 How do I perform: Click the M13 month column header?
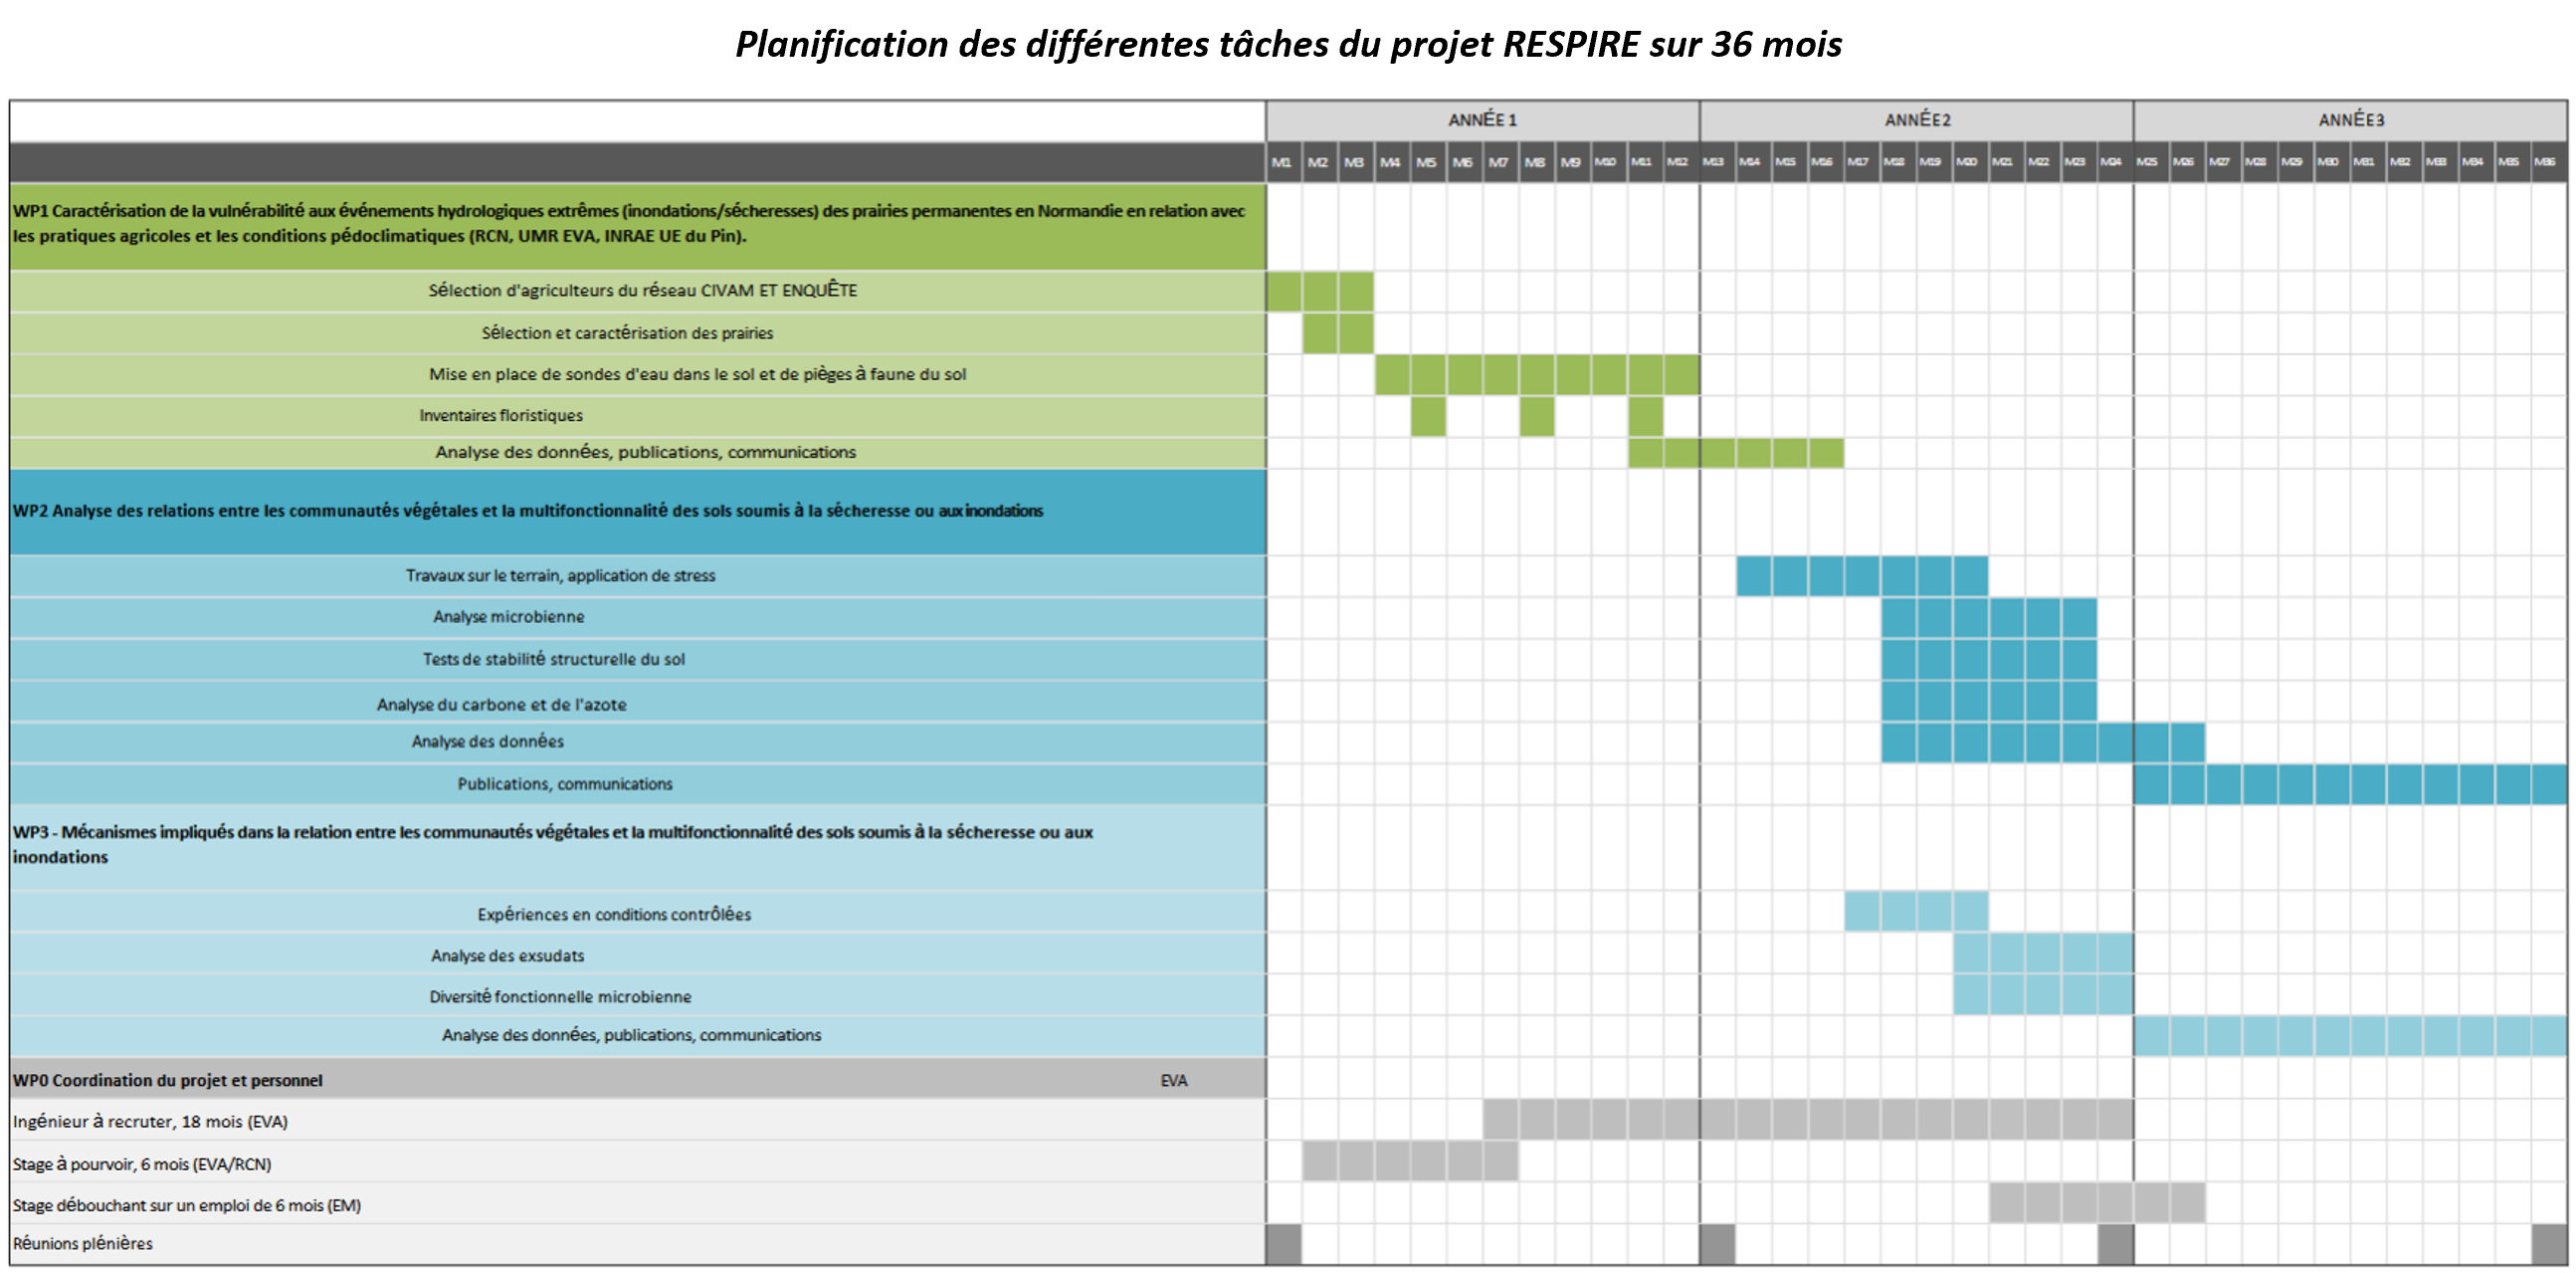1717,162
